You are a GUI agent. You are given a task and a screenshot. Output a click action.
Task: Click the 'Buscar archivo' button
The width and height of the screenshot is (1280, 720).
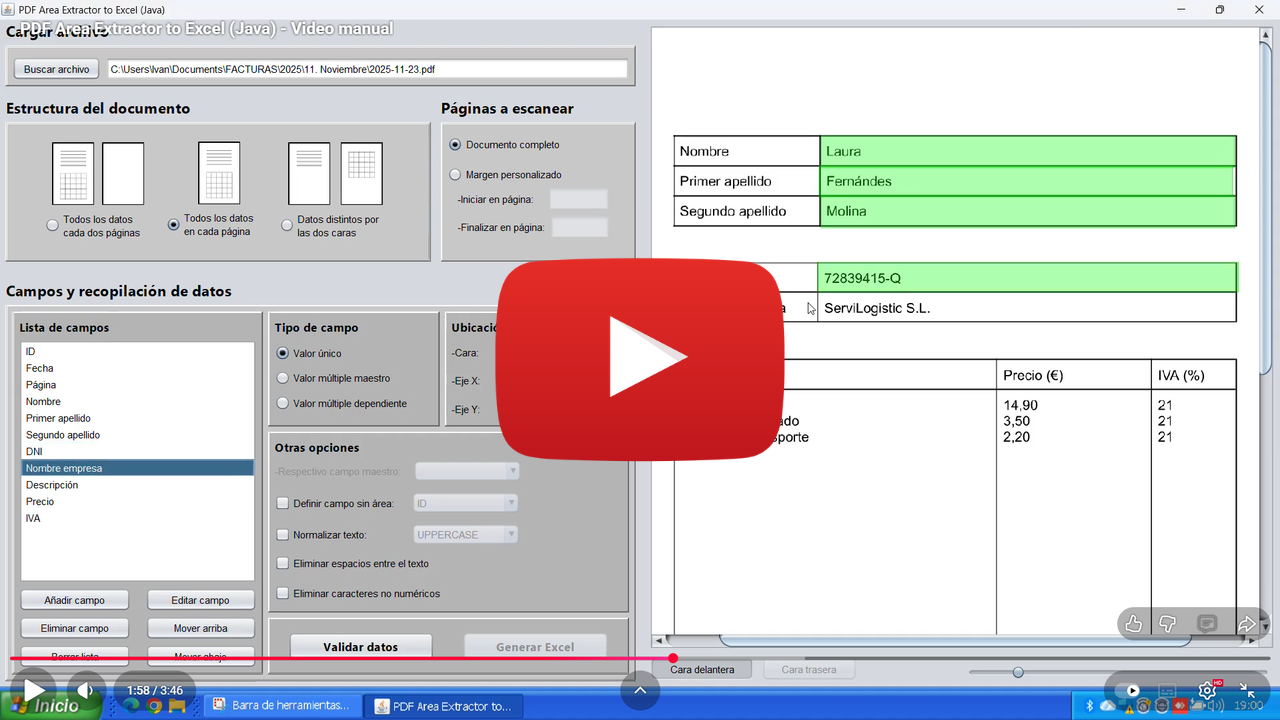57,70
